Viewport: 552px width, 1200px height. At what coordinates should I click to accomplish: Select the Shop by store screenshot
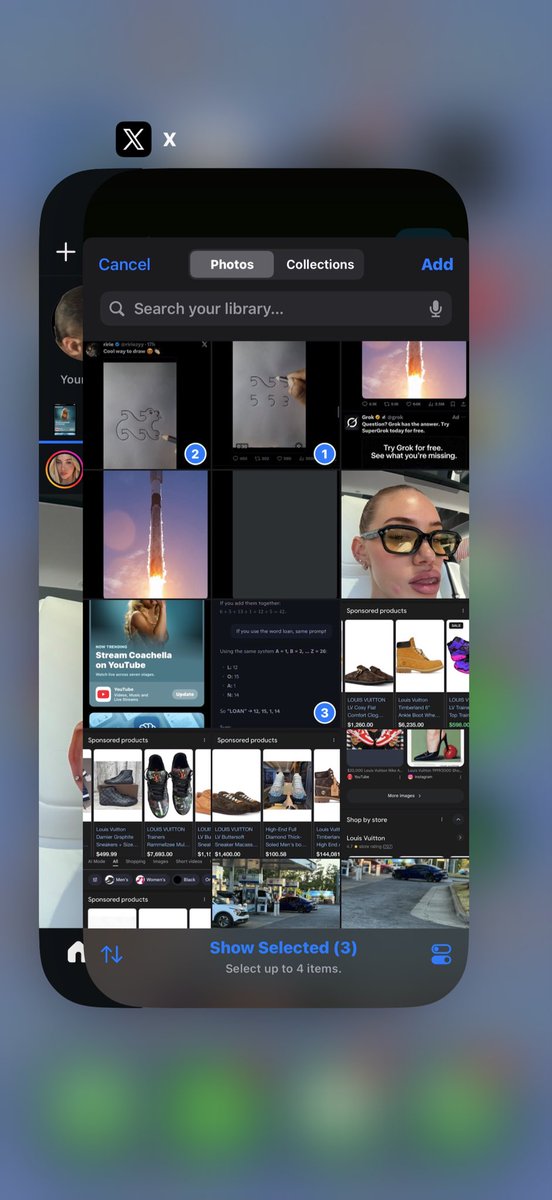point(405,792)
